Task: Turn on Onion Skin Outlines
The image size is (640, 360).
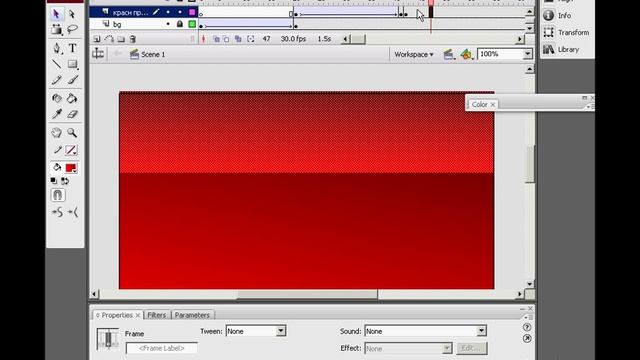Action: (x=227, y=39)
